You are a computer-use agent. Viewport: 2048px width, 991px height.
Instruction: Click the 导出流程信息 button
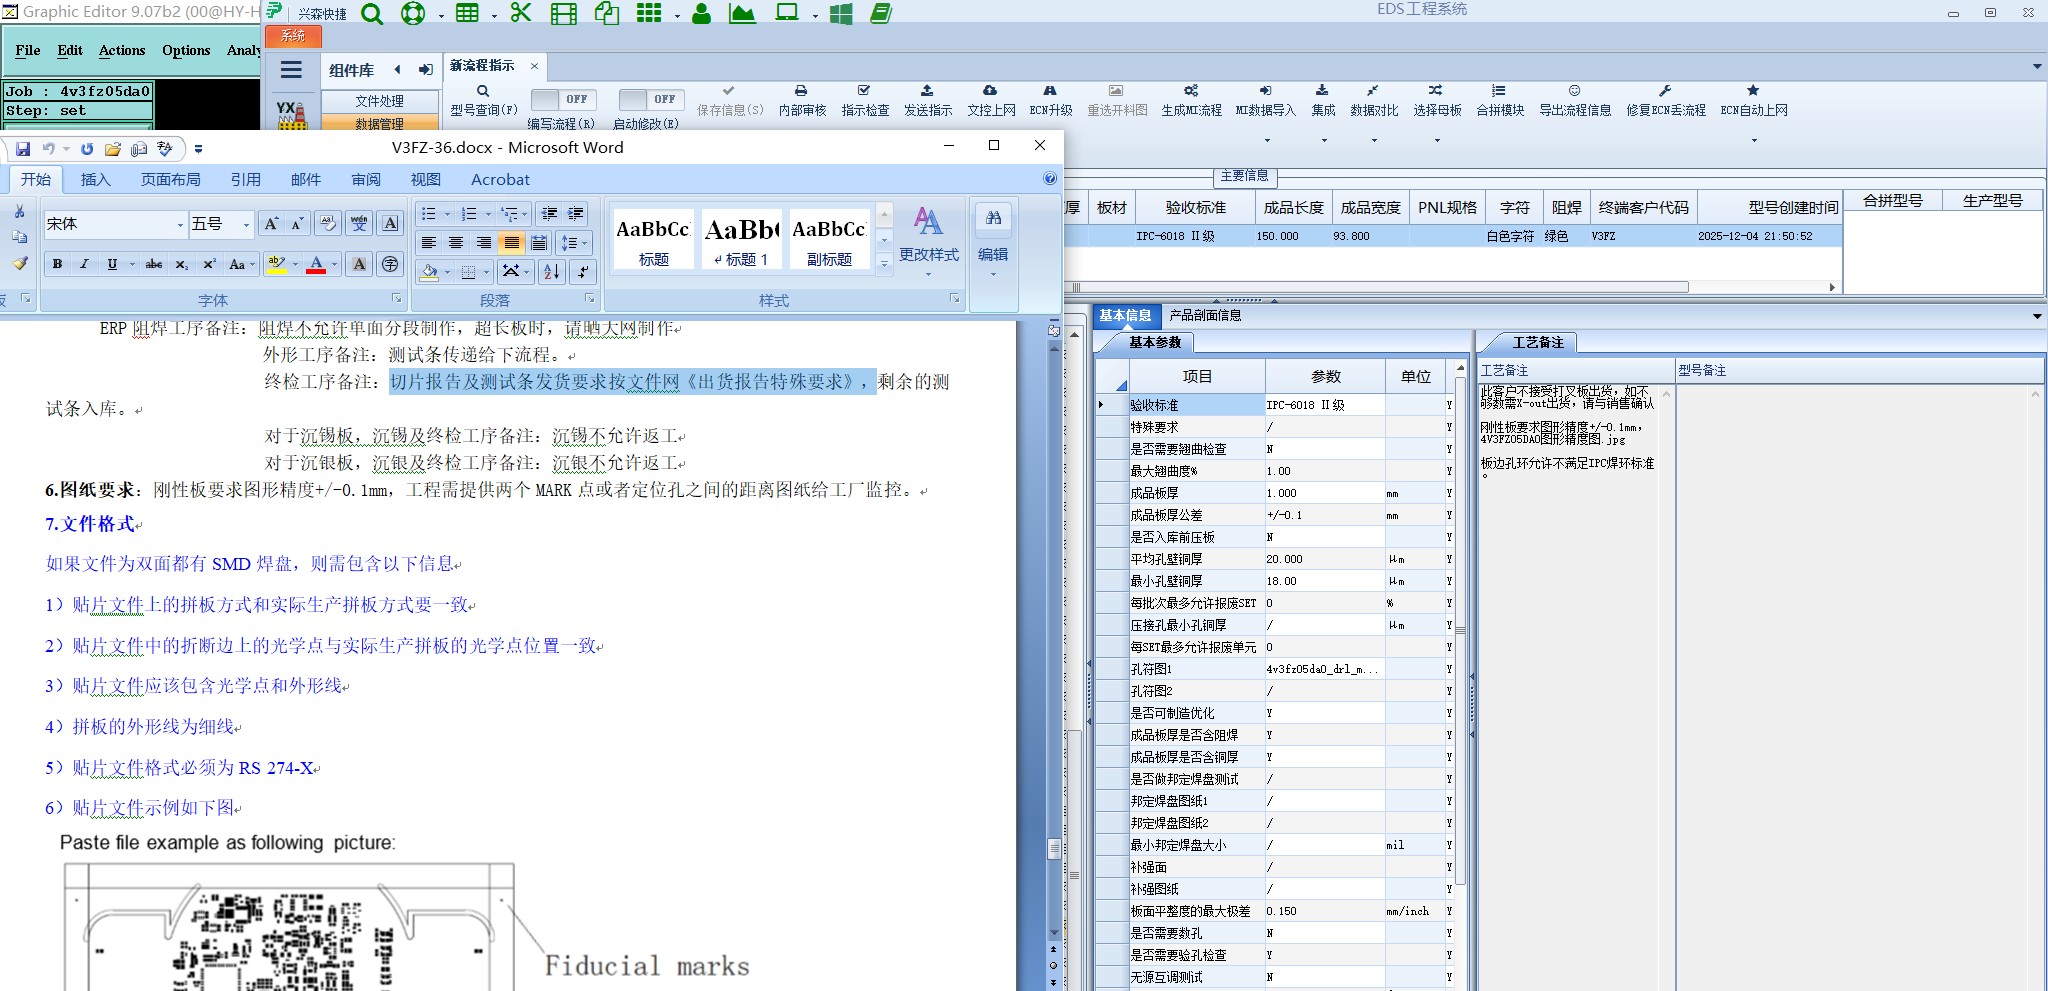click(x=1575, y=100)
